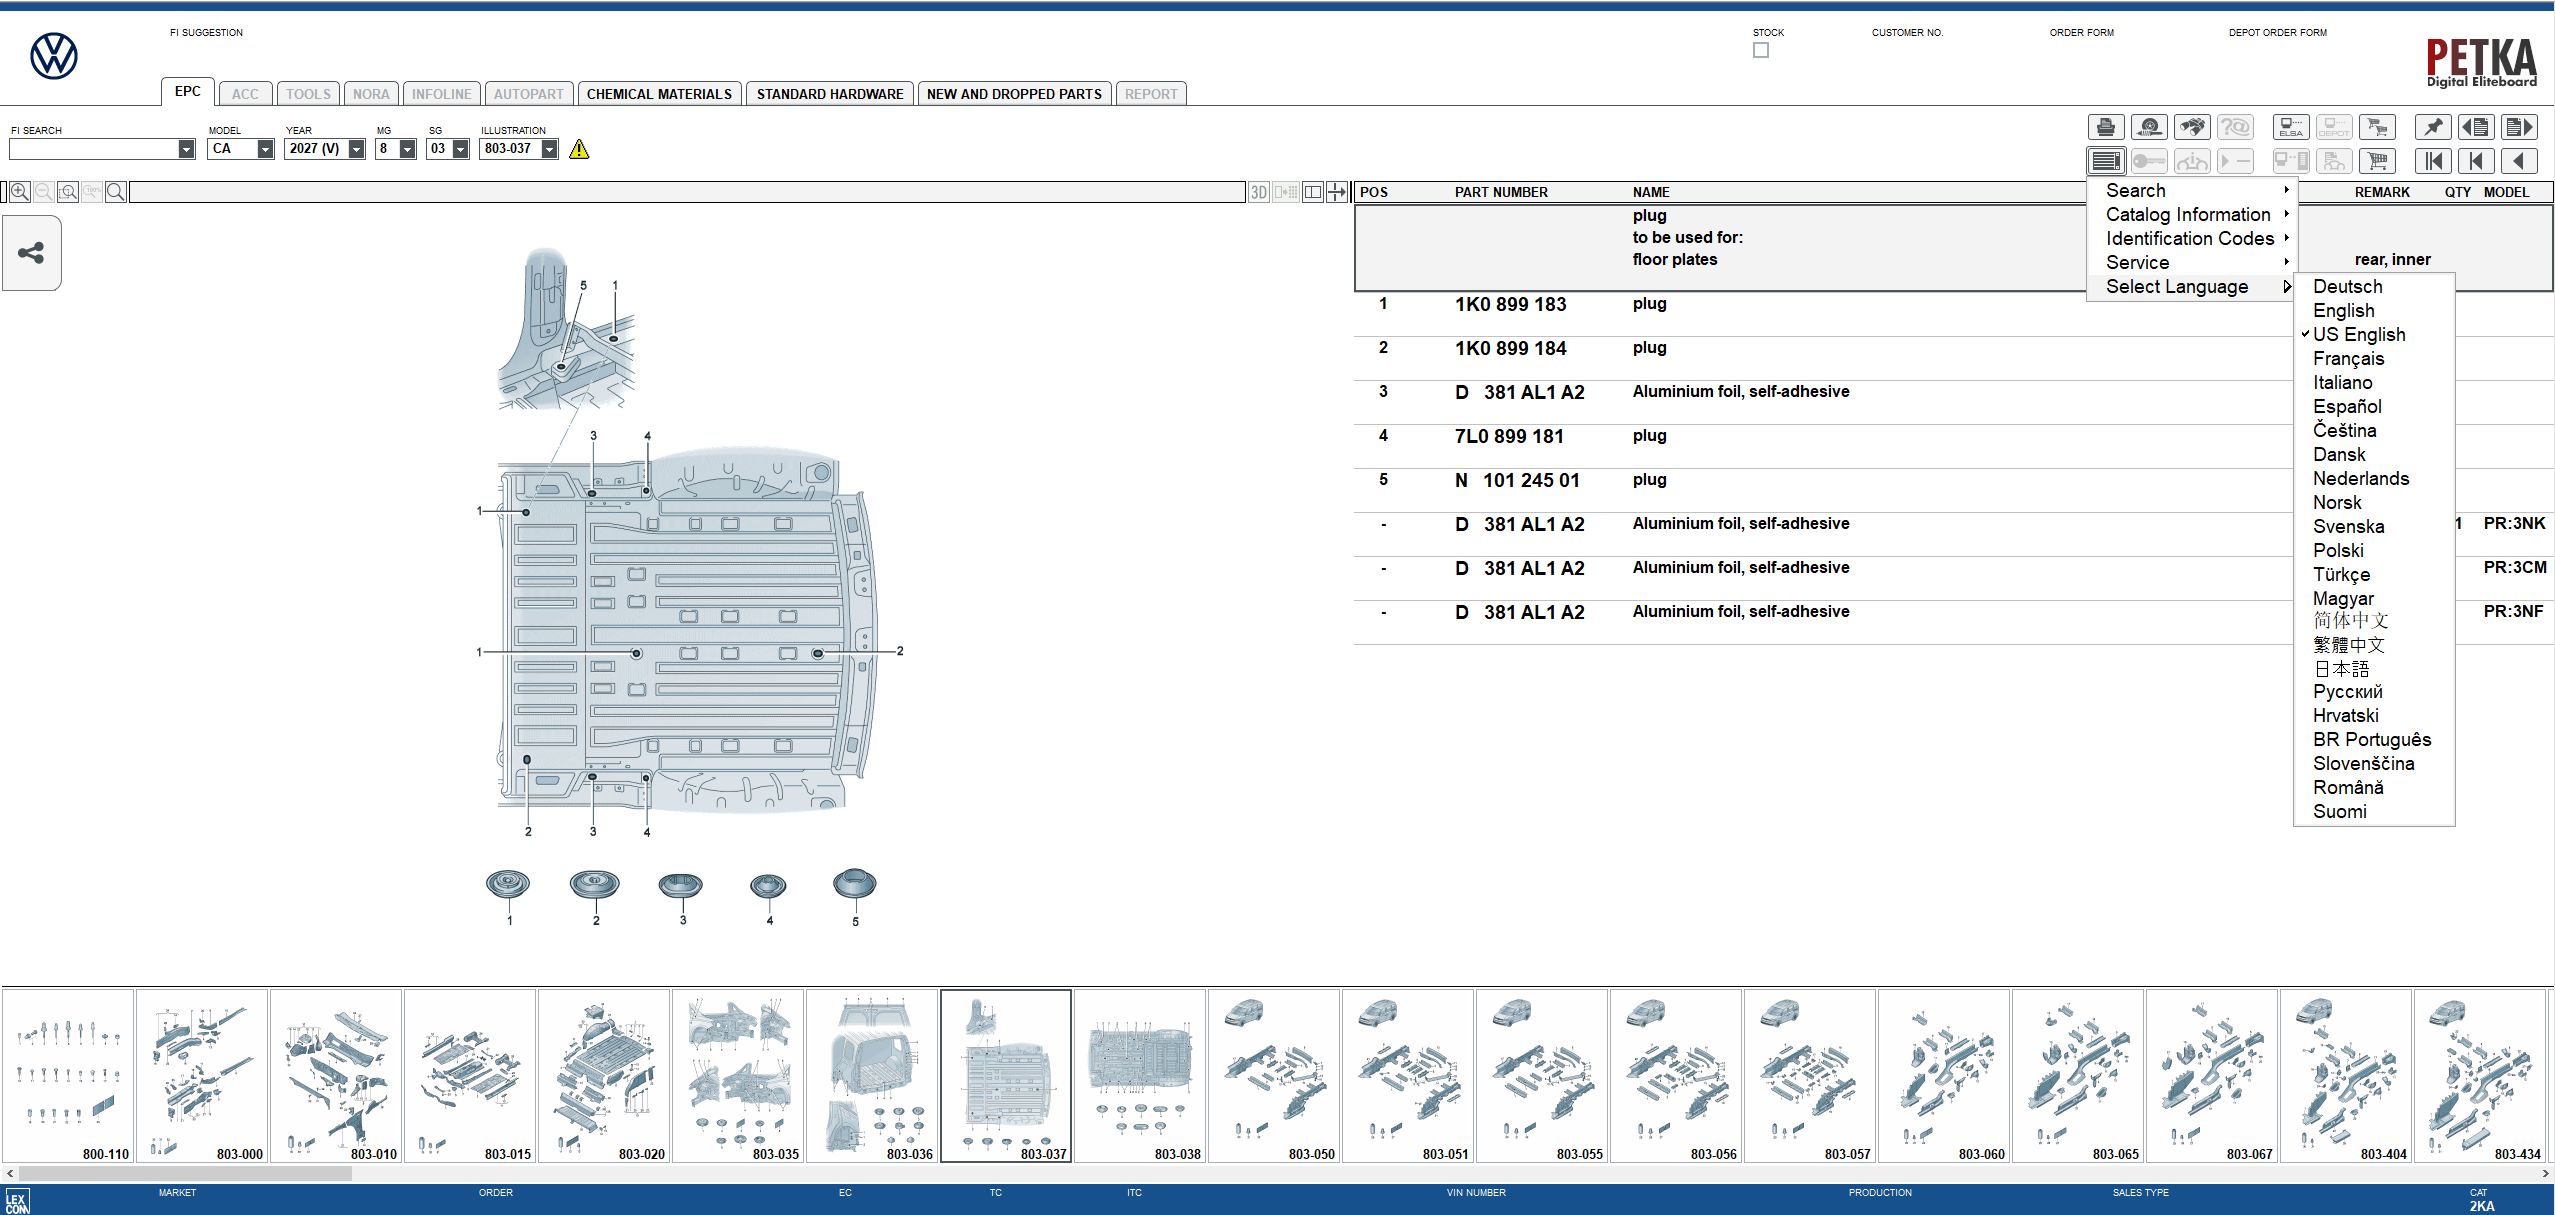Open the 3D view of the illustration
Image resolution: width=2555 pixels, height=1215 pixels.
pyautogui.click(x=1258, y=191)
